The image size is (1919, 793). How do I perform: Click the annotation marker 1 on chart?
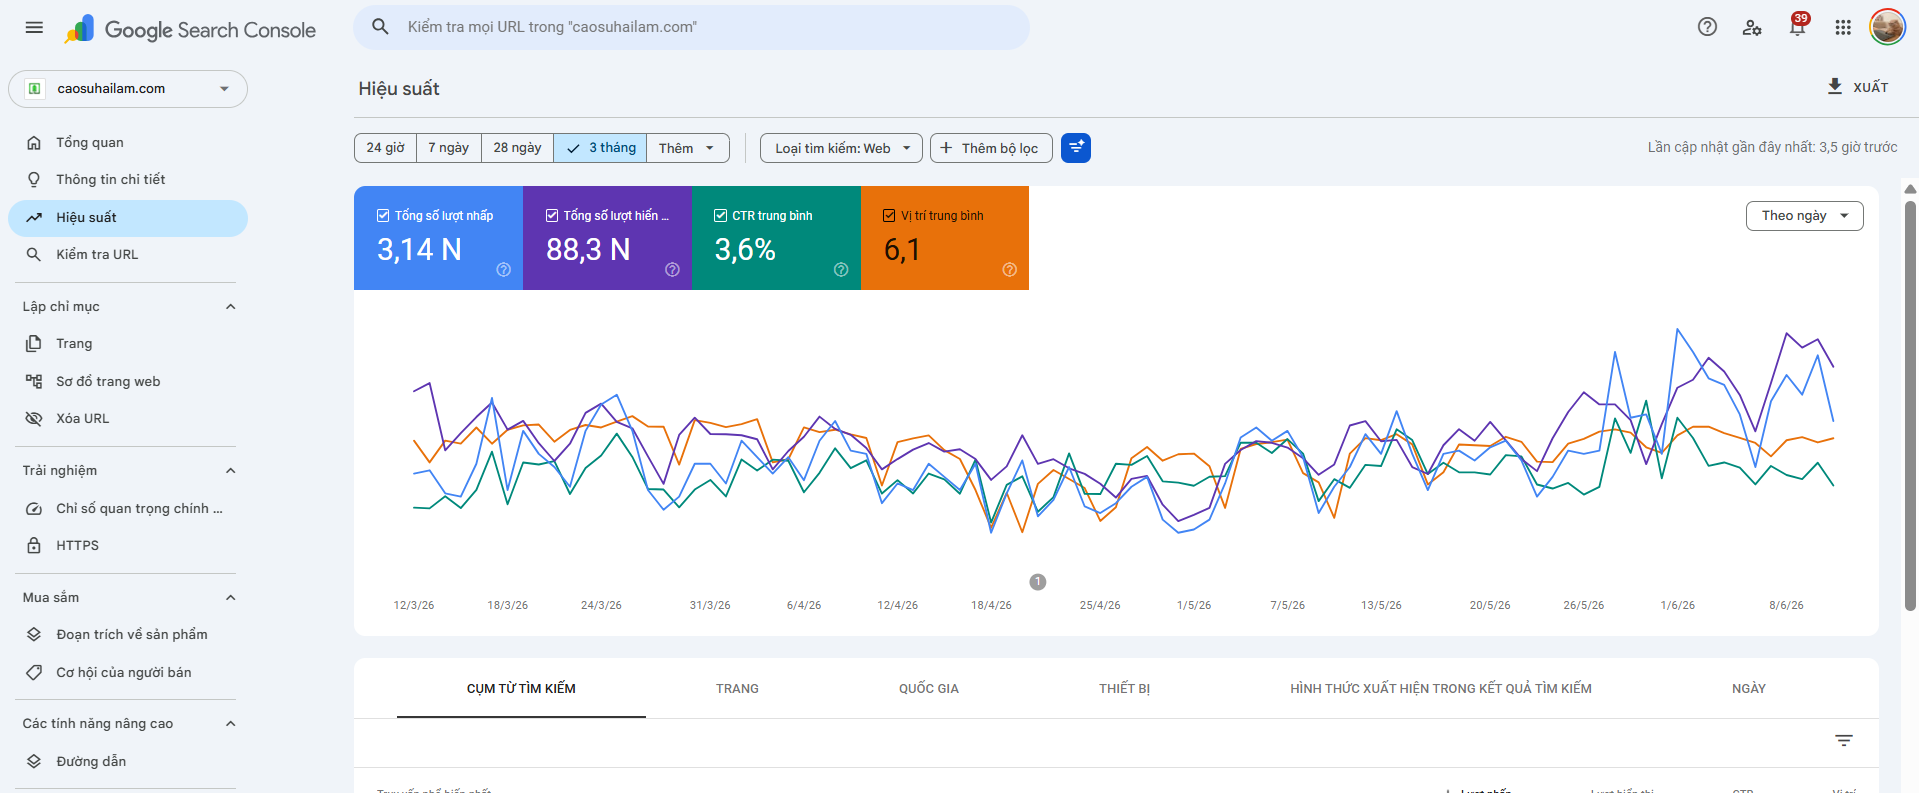[1038, 582]
